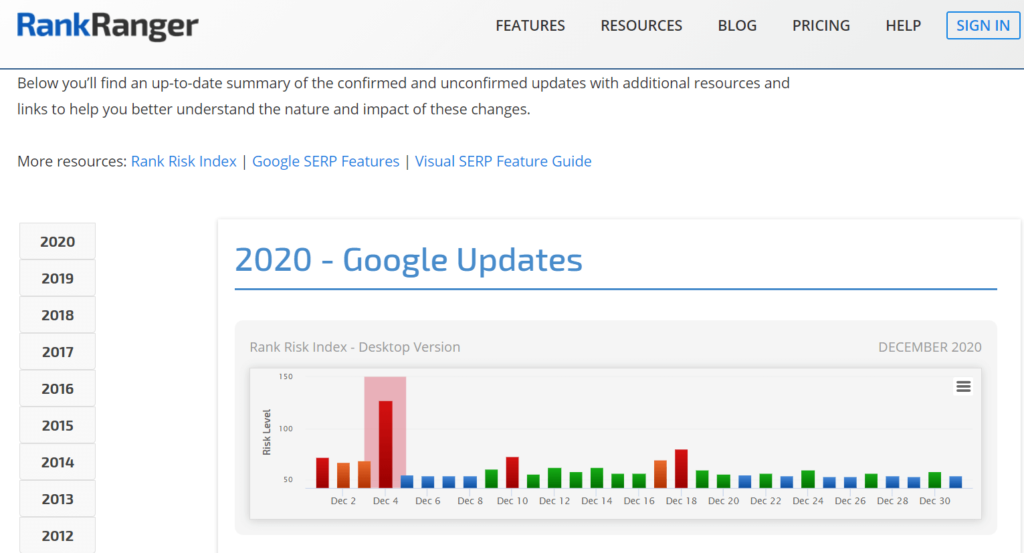Open the Google SERP Features link

pos(325,161)
